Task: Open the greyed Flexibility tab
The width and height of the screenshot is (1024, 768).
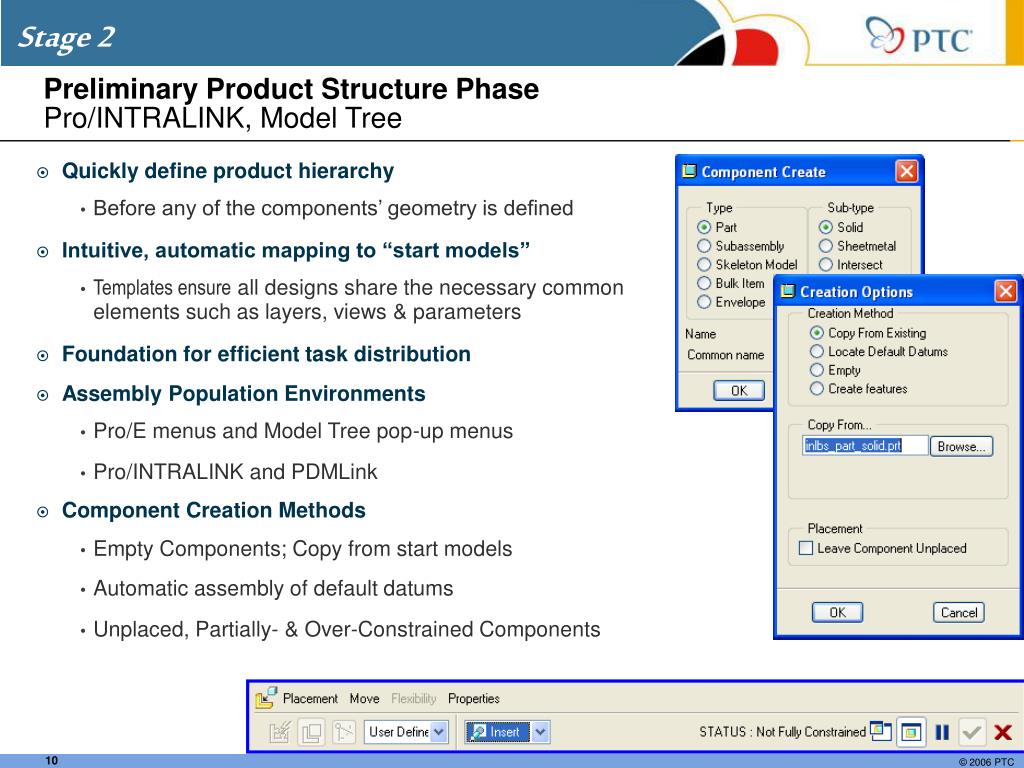Action: (x=413, y=699)
